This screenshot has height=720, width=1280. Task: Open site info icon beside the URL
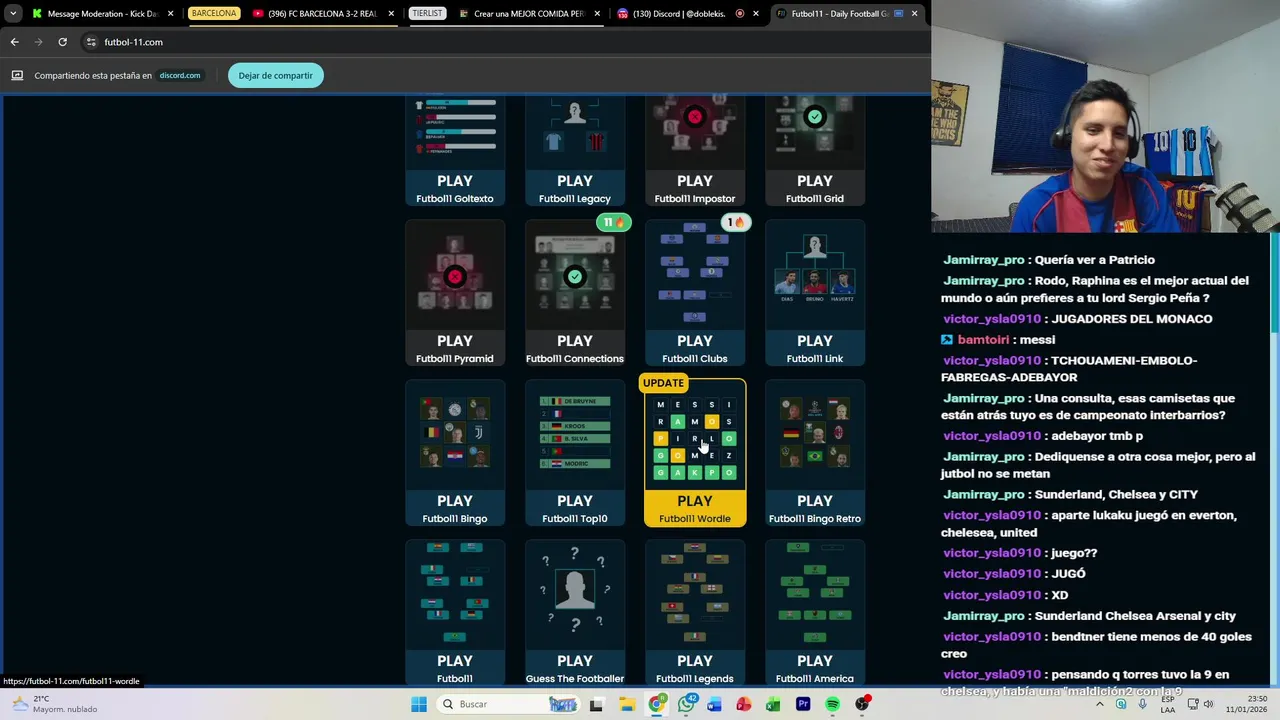pyautogui.click(x=91, y=42)
